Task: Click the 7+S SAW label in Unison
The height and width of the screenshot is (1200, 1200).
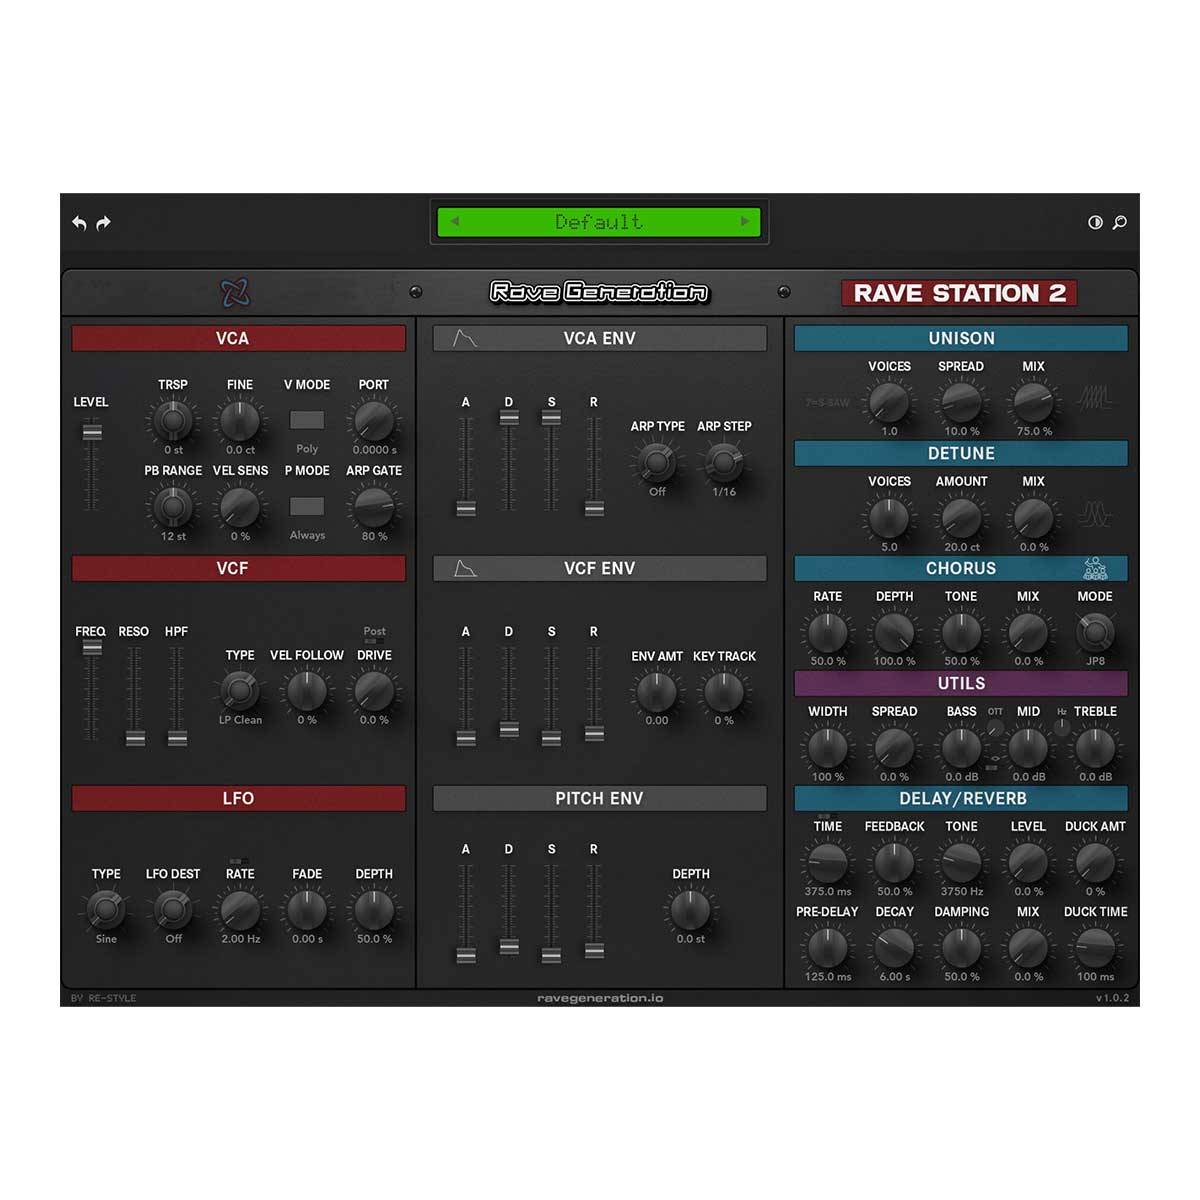Action: click(828, 403)
